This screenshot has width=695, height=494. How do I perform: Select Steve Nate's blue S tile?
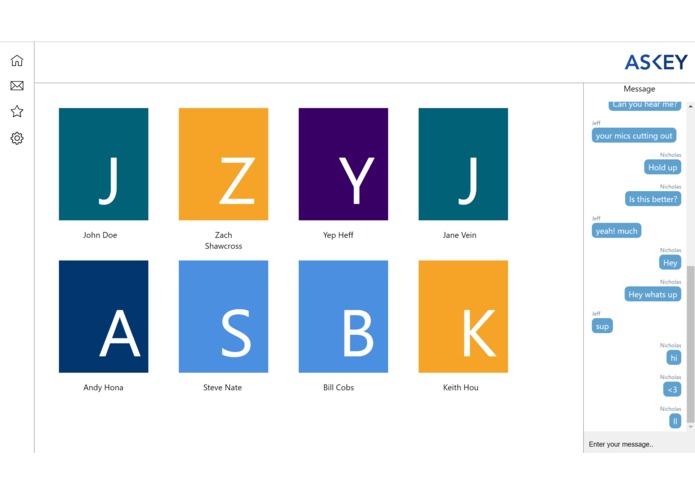click(x=223, y=316)
